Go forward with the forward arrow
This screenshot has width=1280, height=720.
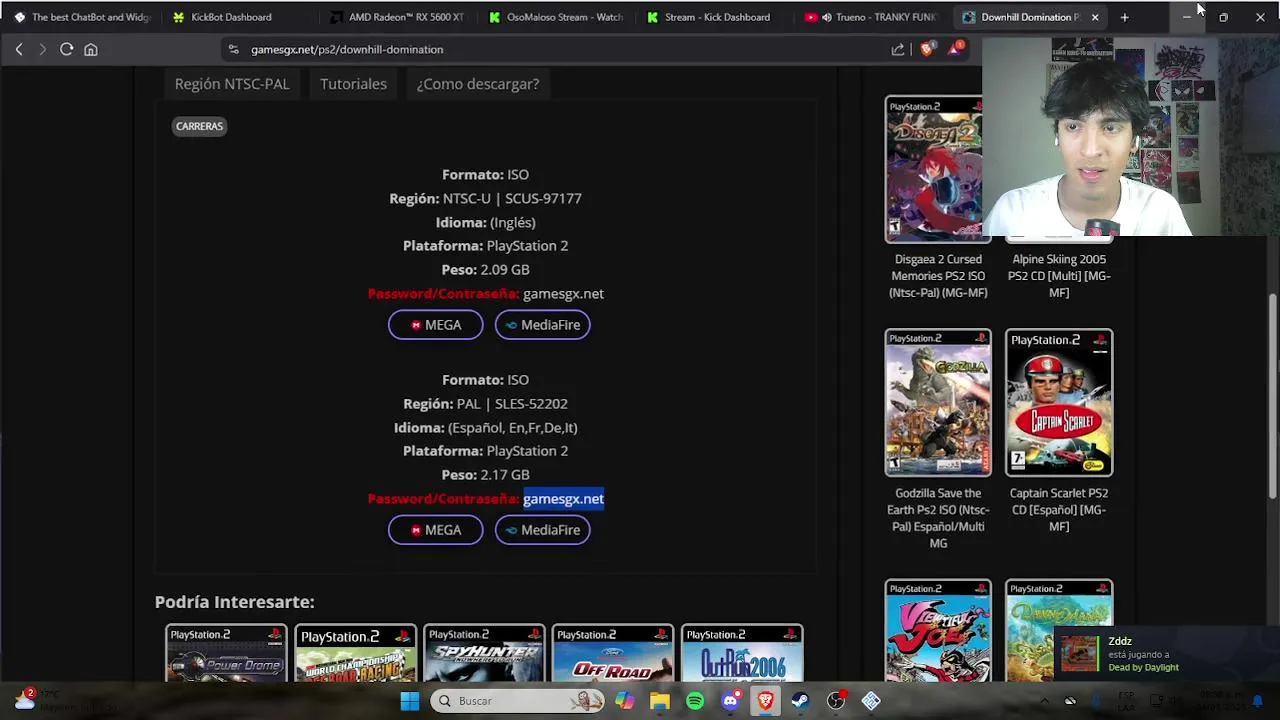click(42, 49)
